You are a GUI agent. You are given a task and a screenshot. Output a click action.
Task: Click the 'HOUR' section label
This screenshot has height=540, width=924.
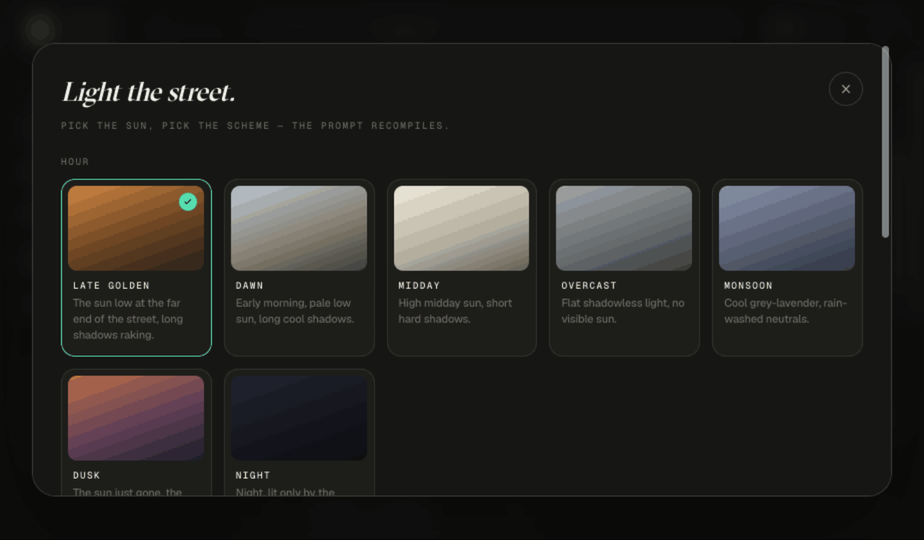(x=75, y=162)
